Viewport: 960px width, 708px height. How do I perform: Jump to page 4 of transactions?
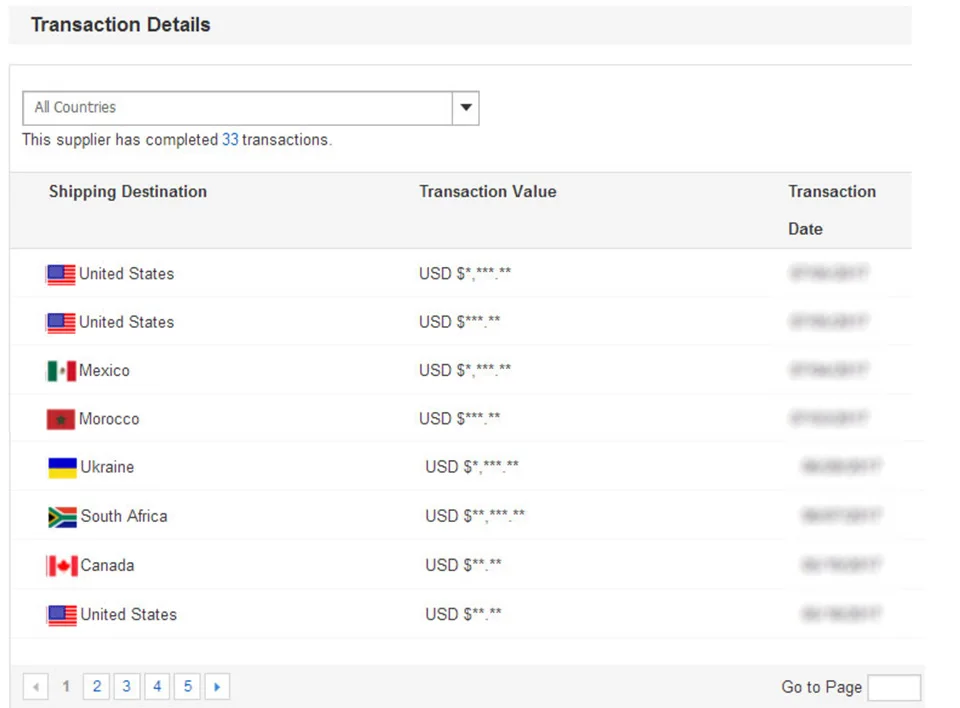click(157, 687)
